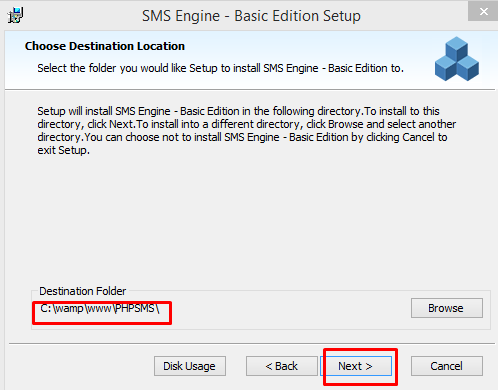Check Disk Usage for the installation

coord(190,366)
